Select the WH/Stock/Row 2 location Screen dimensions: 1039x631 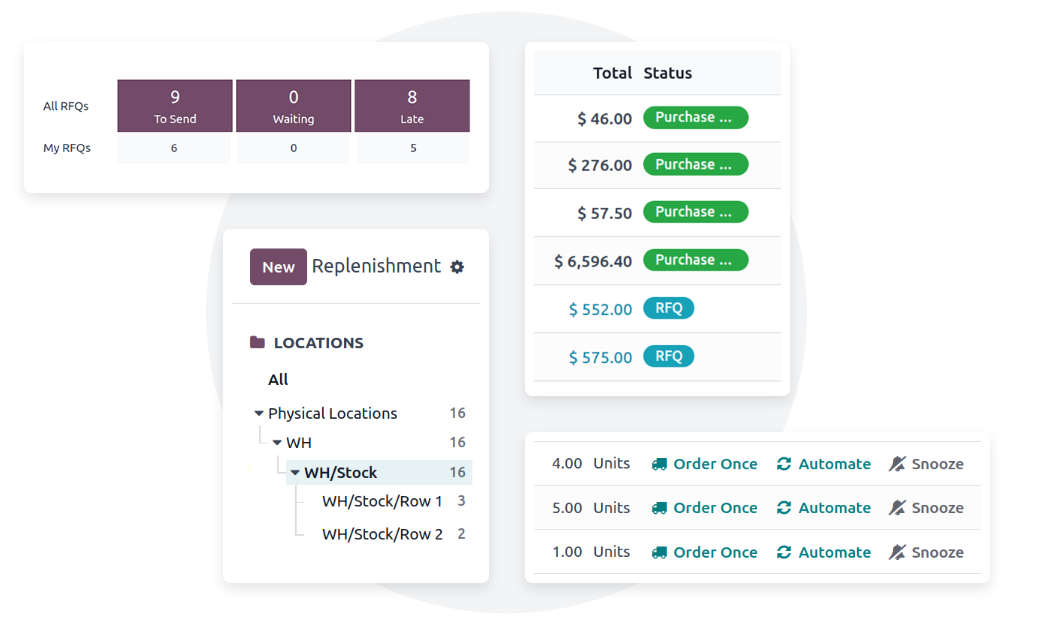tap(382, 534)
